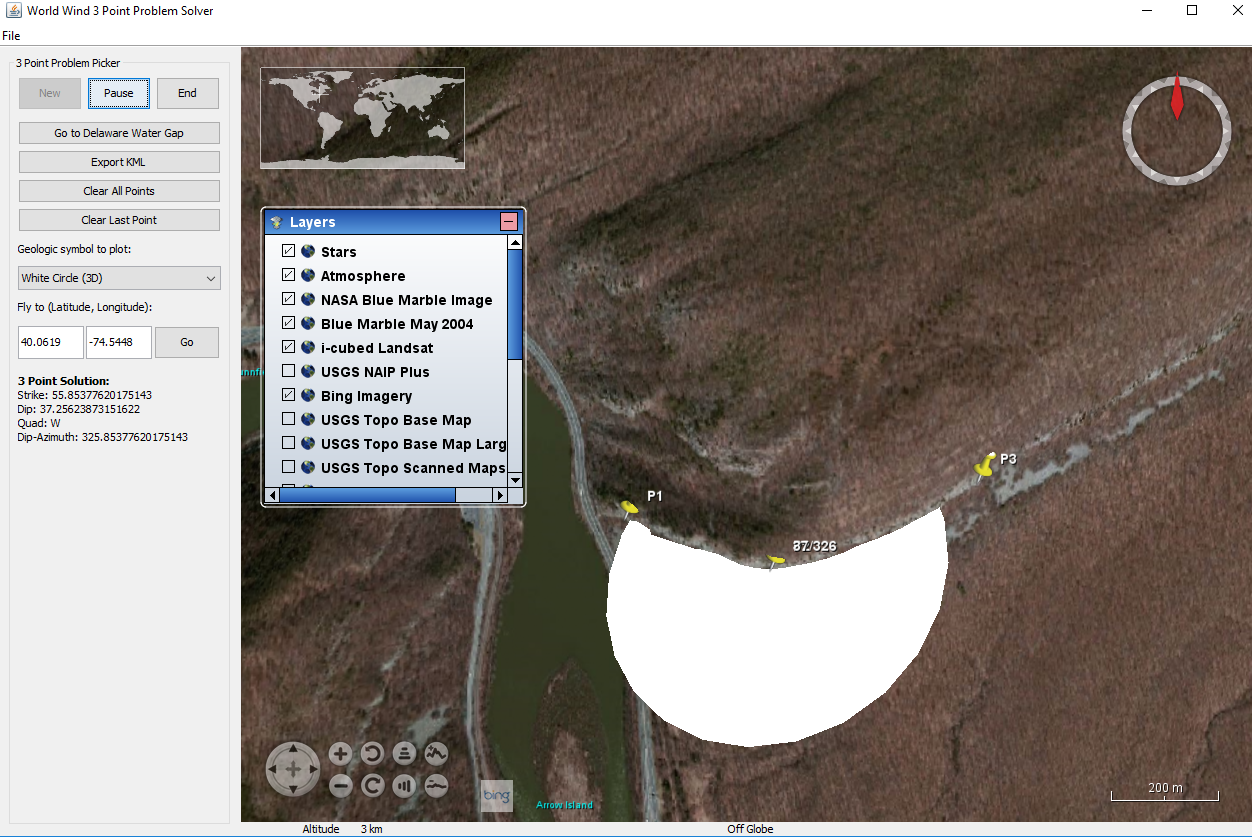Uncheck the Stars layer checkbox
This screenshot has width=1252, height=837.
click(x=288, y=251)
